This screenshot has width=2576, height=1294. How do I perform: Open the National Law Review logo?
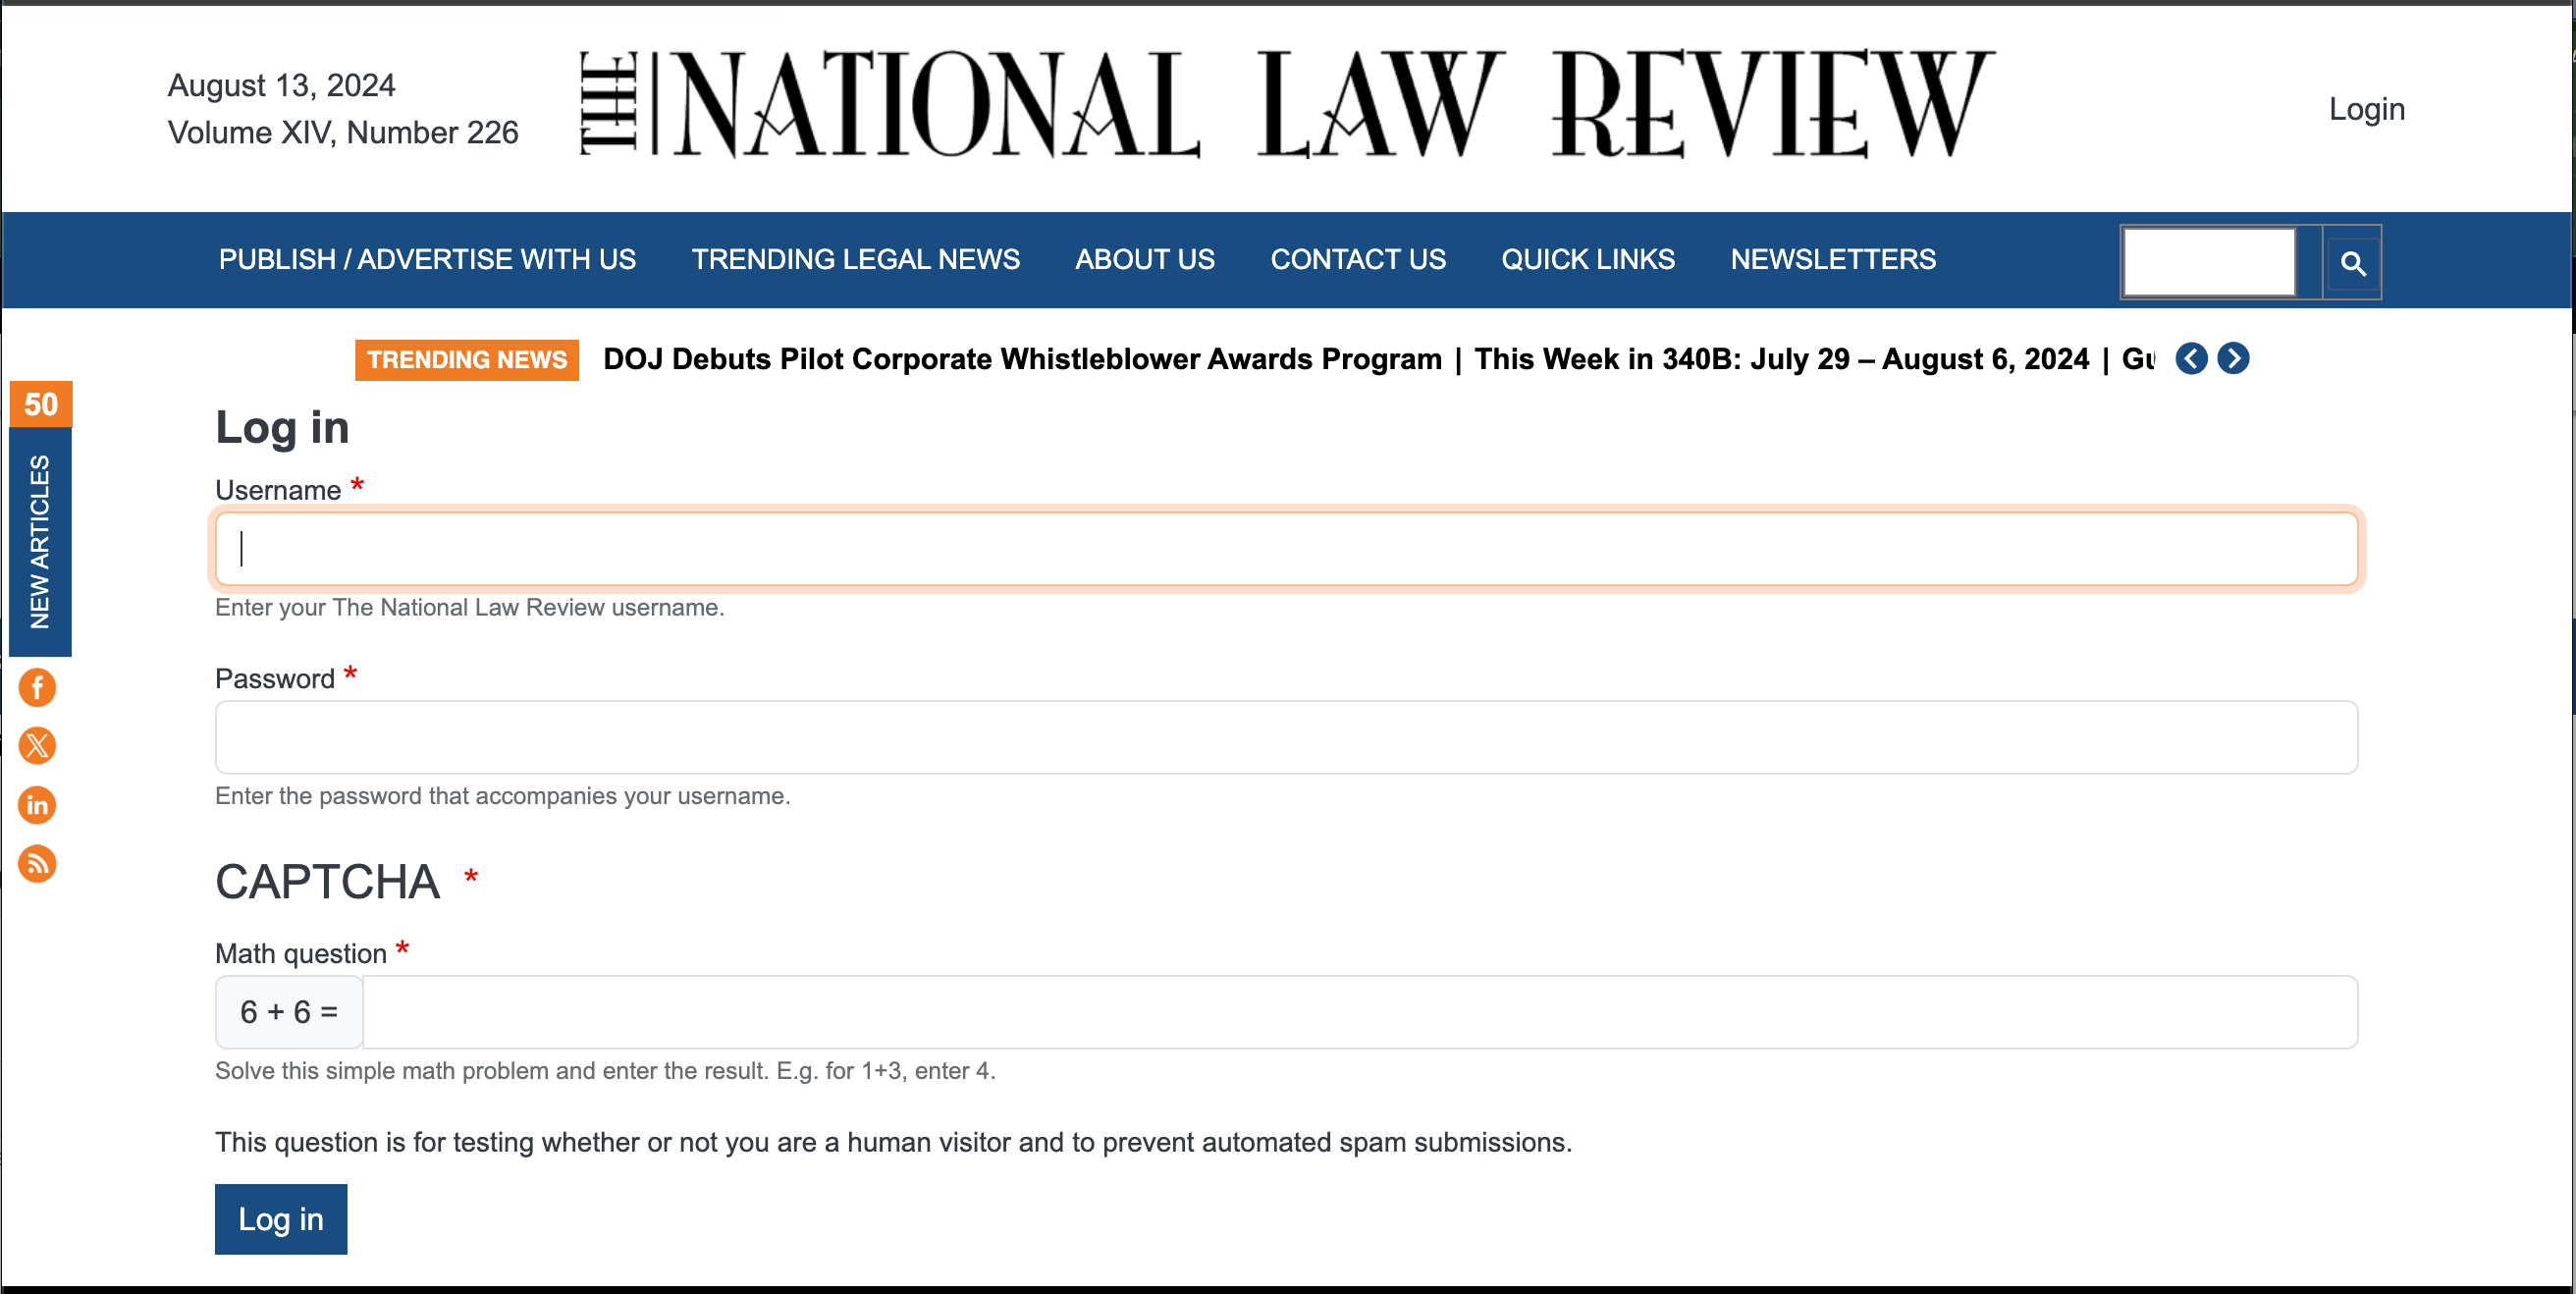(1286, 104)
